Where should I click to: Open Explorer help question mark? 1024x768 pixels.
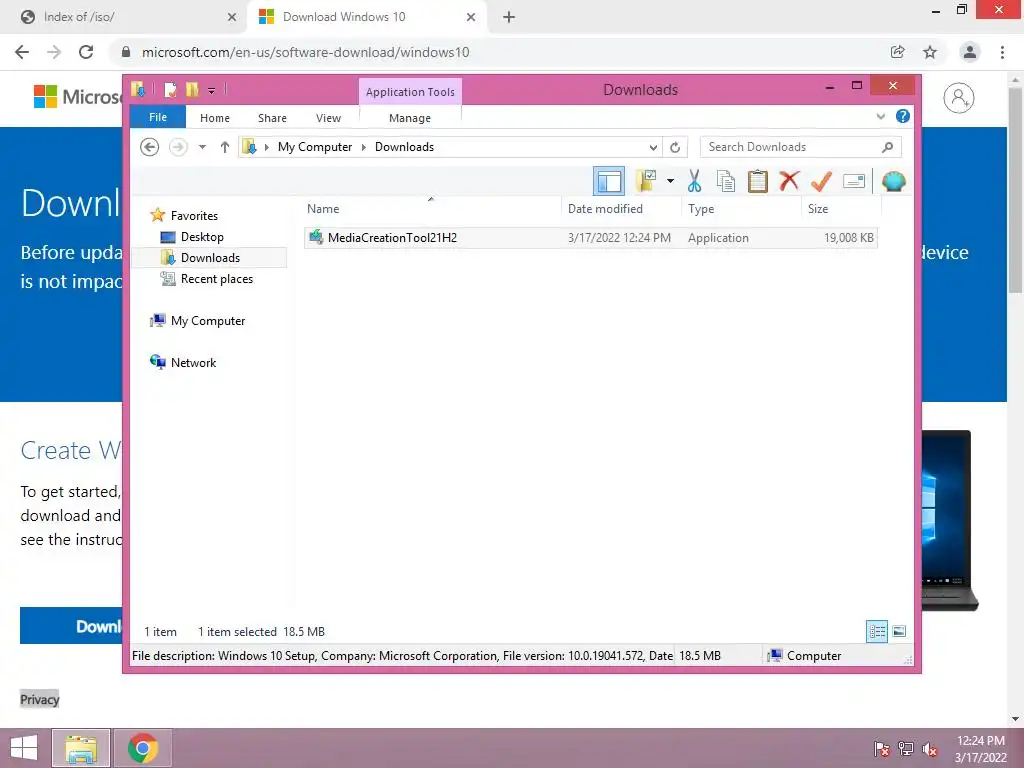click(903, 116)
